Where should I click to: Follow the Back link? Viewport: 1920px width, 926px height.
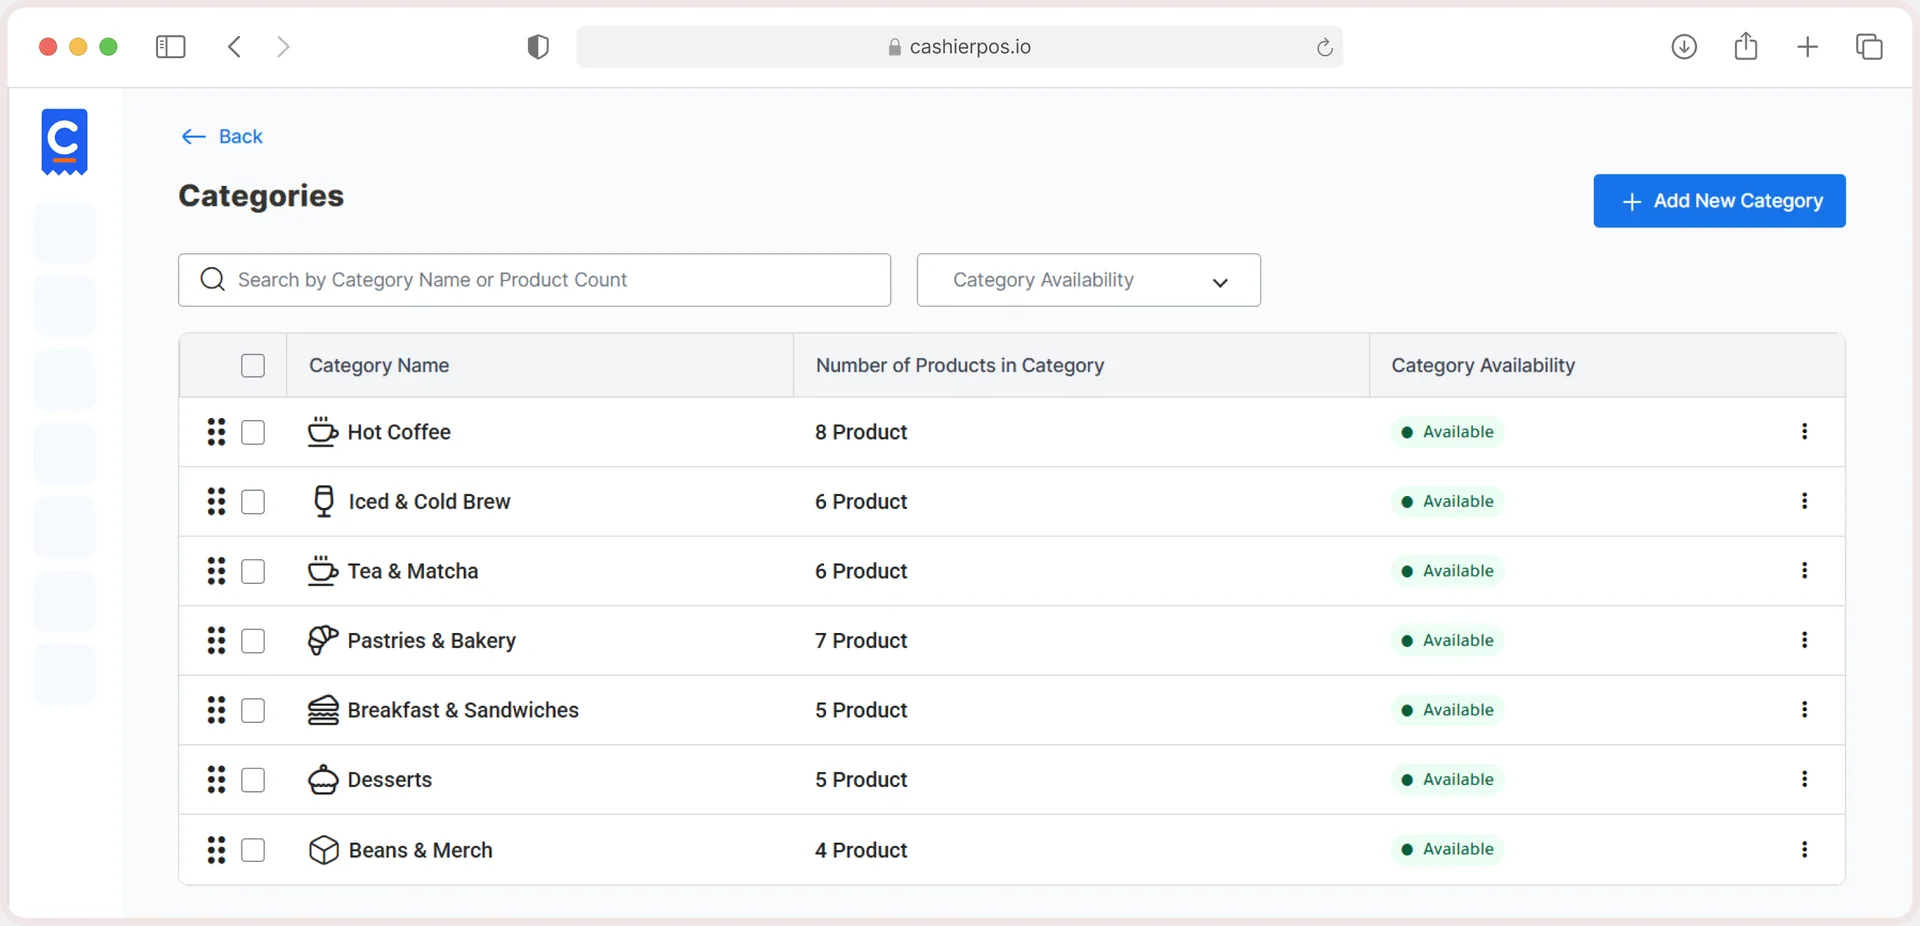[222, 137]
